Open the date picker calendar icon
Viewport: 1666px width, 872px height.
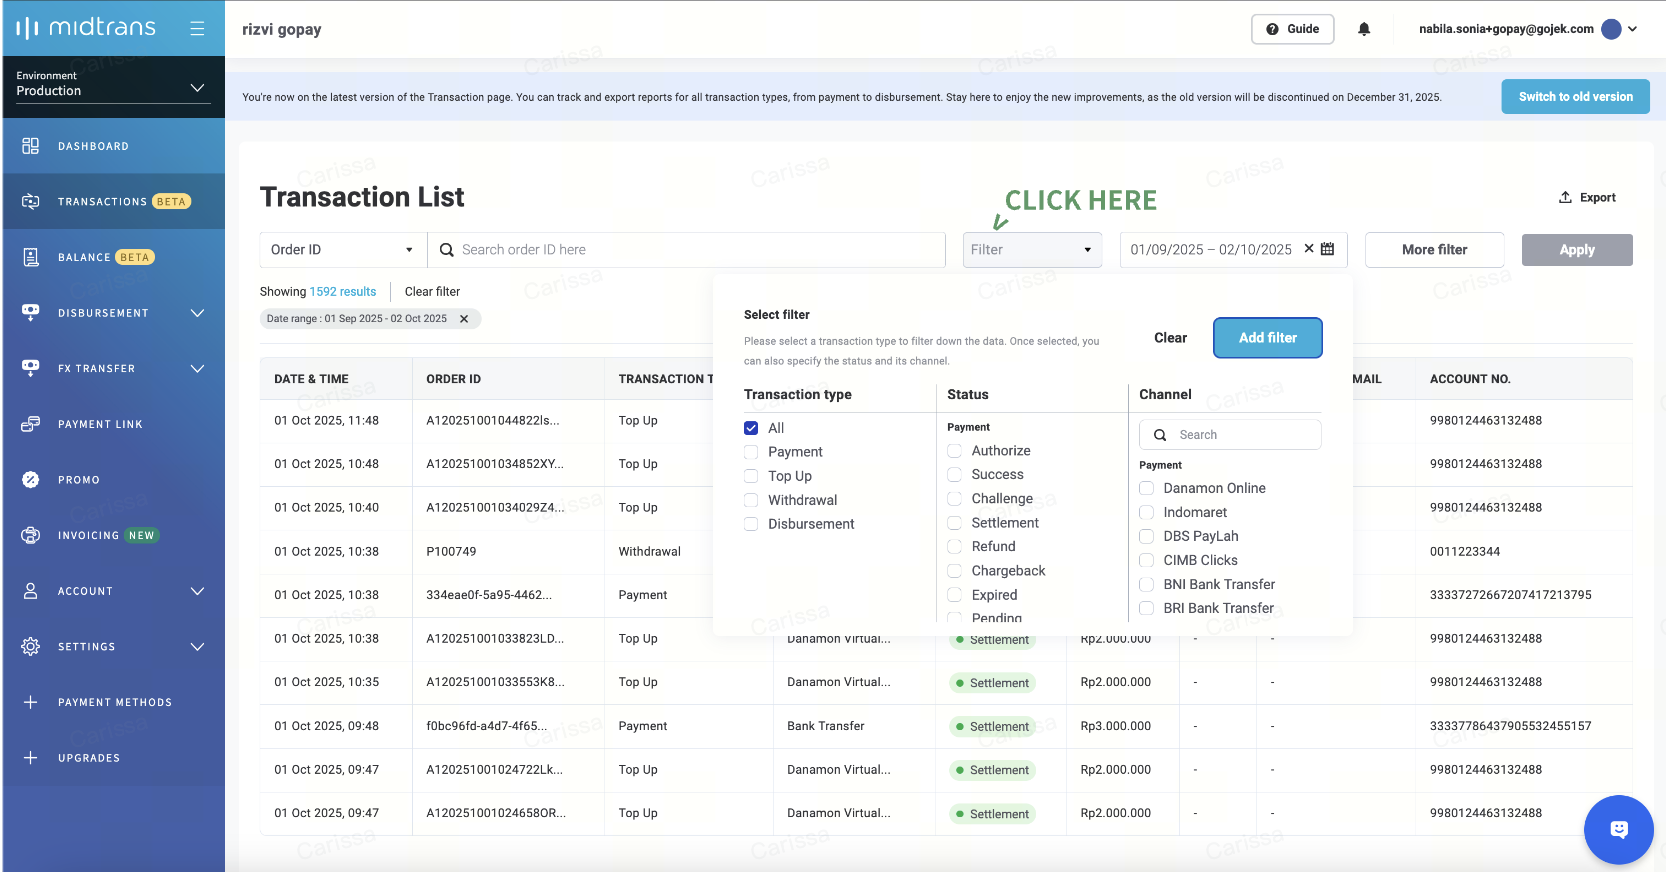pos(1328,249)
